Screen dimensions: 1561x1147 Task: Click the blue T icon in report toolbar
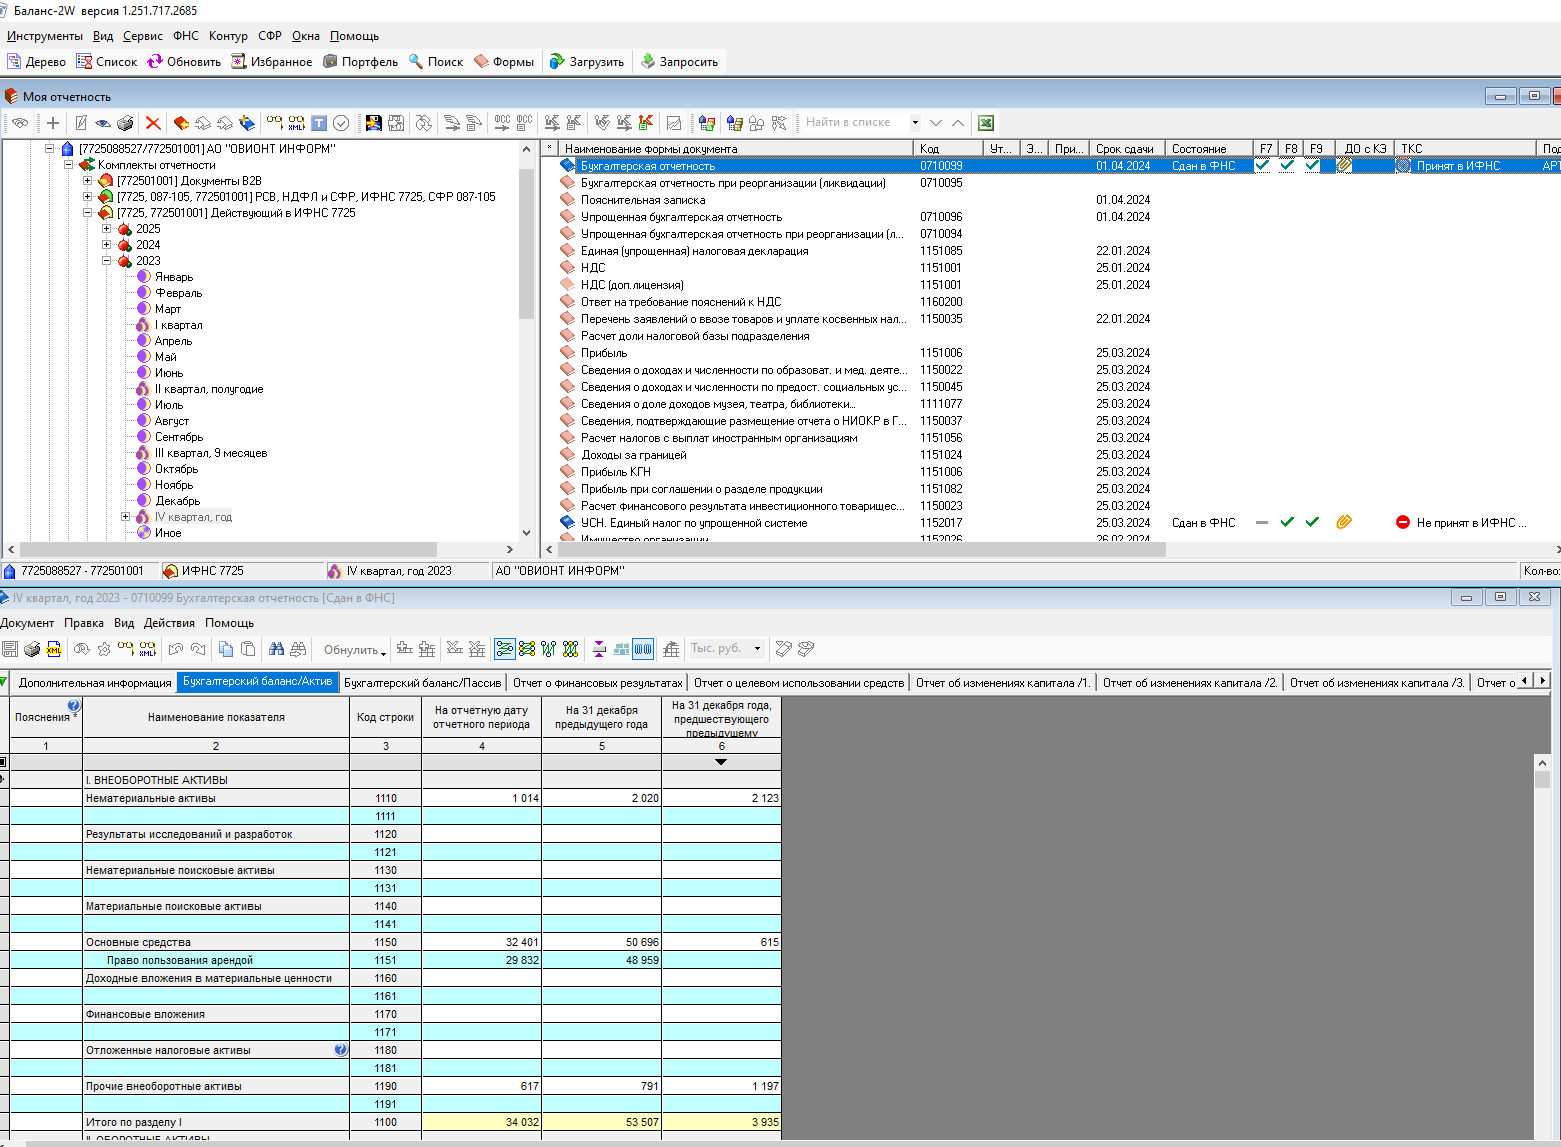[x=319, y=123]
